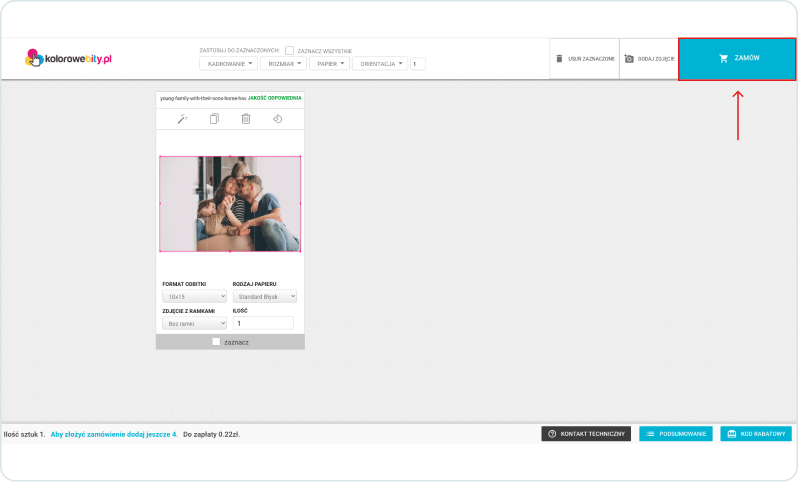The image size is (798, 482).
Task: Choose paper type in Rodzaj papieru select
Action: 264,297
